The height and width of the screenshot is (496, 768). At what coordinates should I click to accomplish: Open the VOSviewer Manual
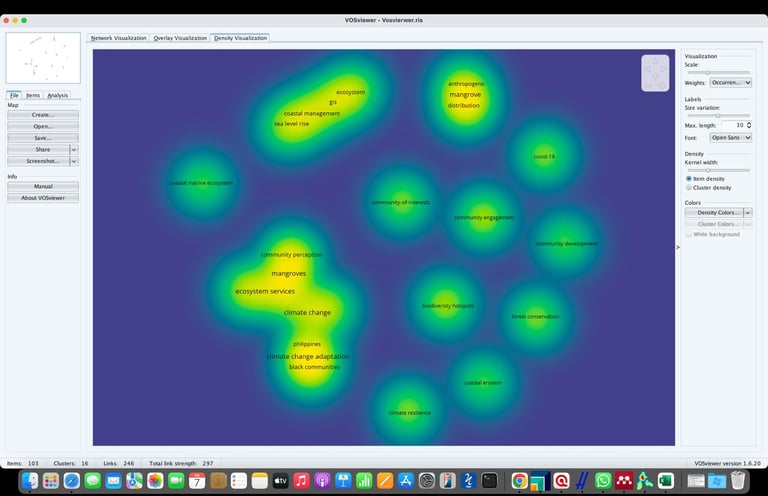coord(43,186)
